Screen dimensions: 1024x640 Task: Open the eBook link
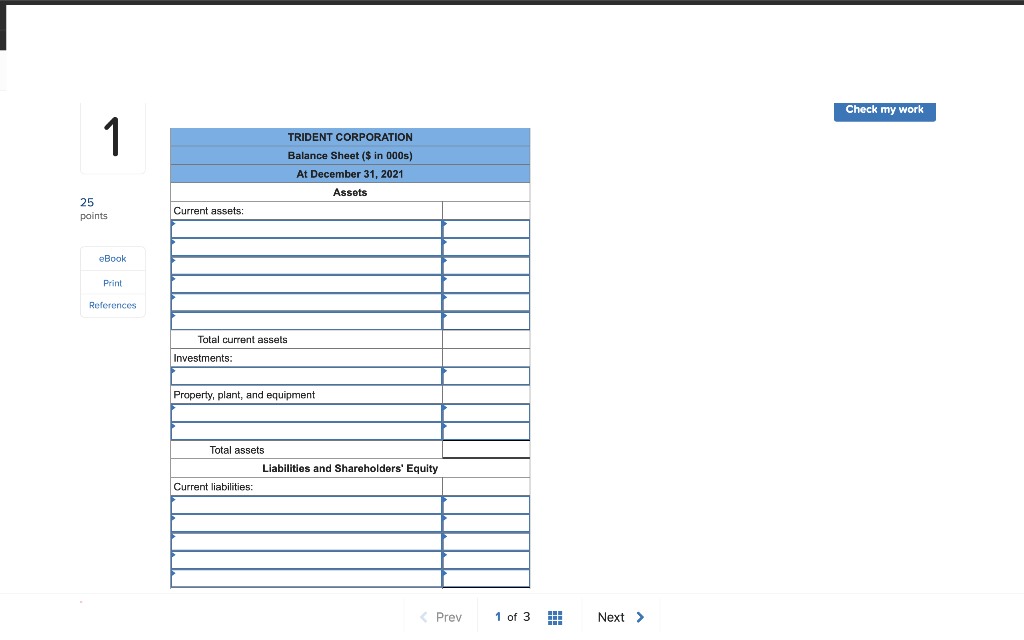(x=112, y=258)
